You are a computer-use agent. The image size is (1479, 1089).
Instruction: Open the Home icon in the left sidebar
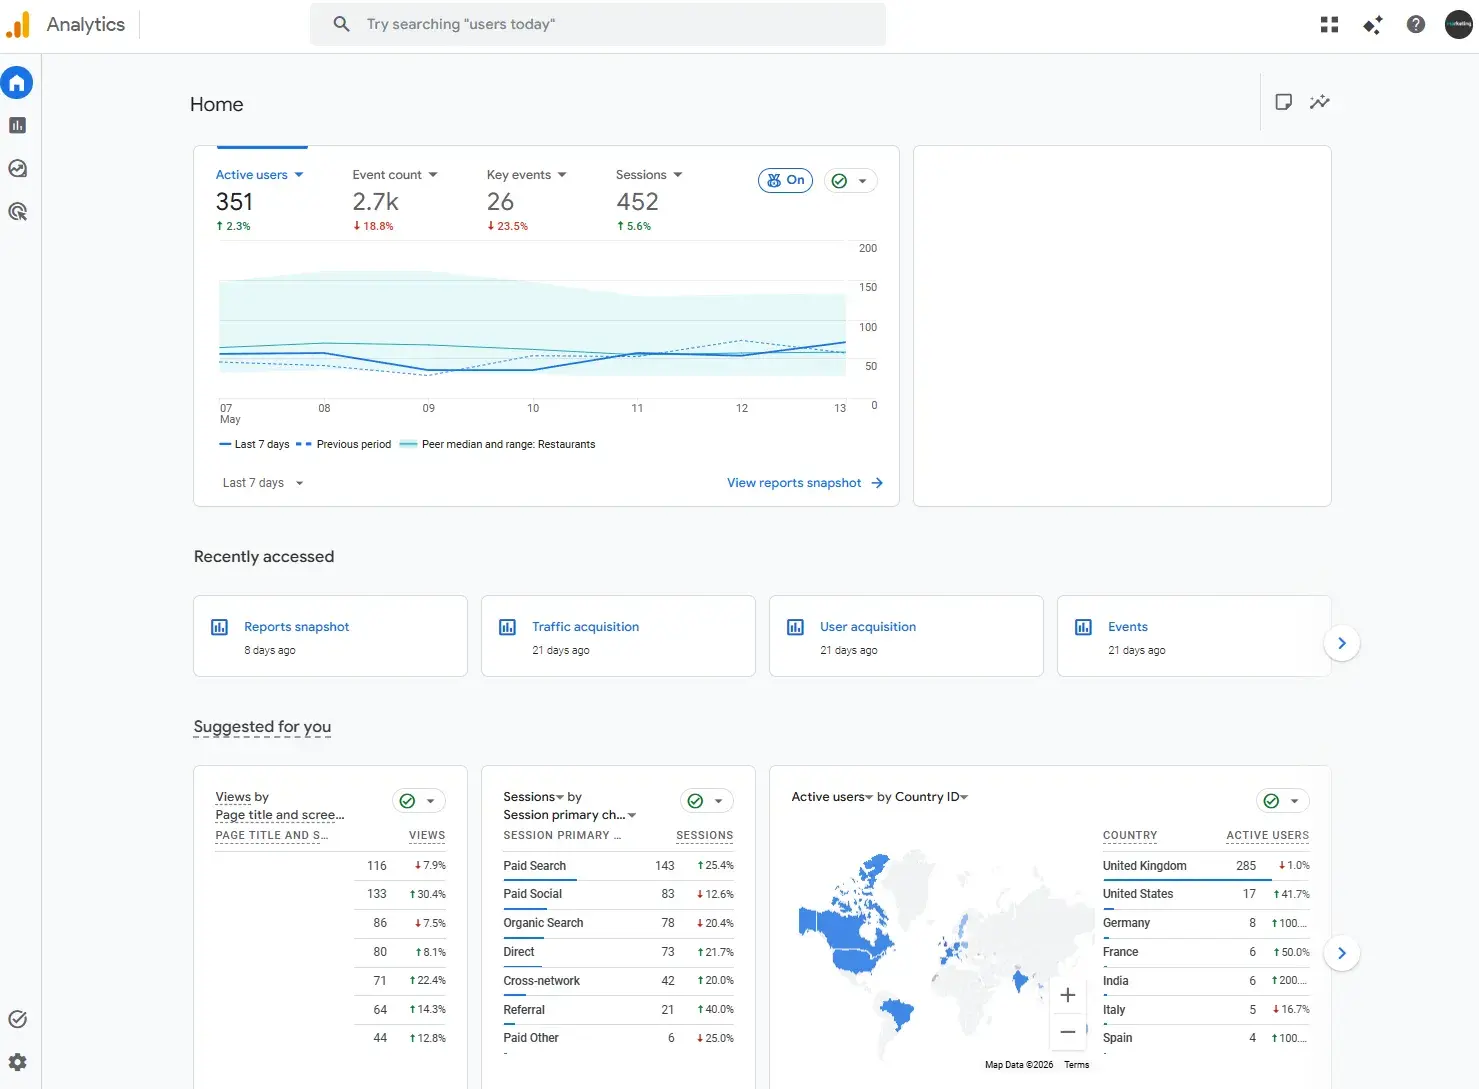click(x=17, y=82)
